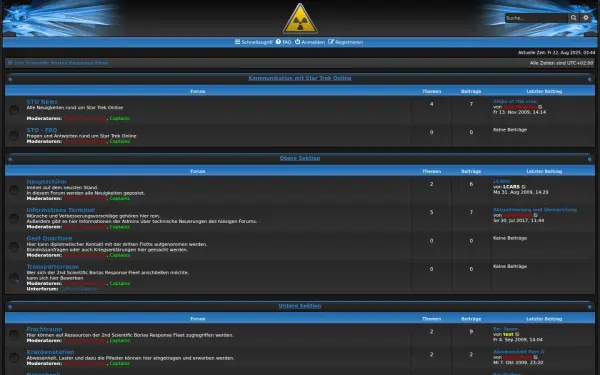Open the Gast Quartiere forum

tap(49, 238)
